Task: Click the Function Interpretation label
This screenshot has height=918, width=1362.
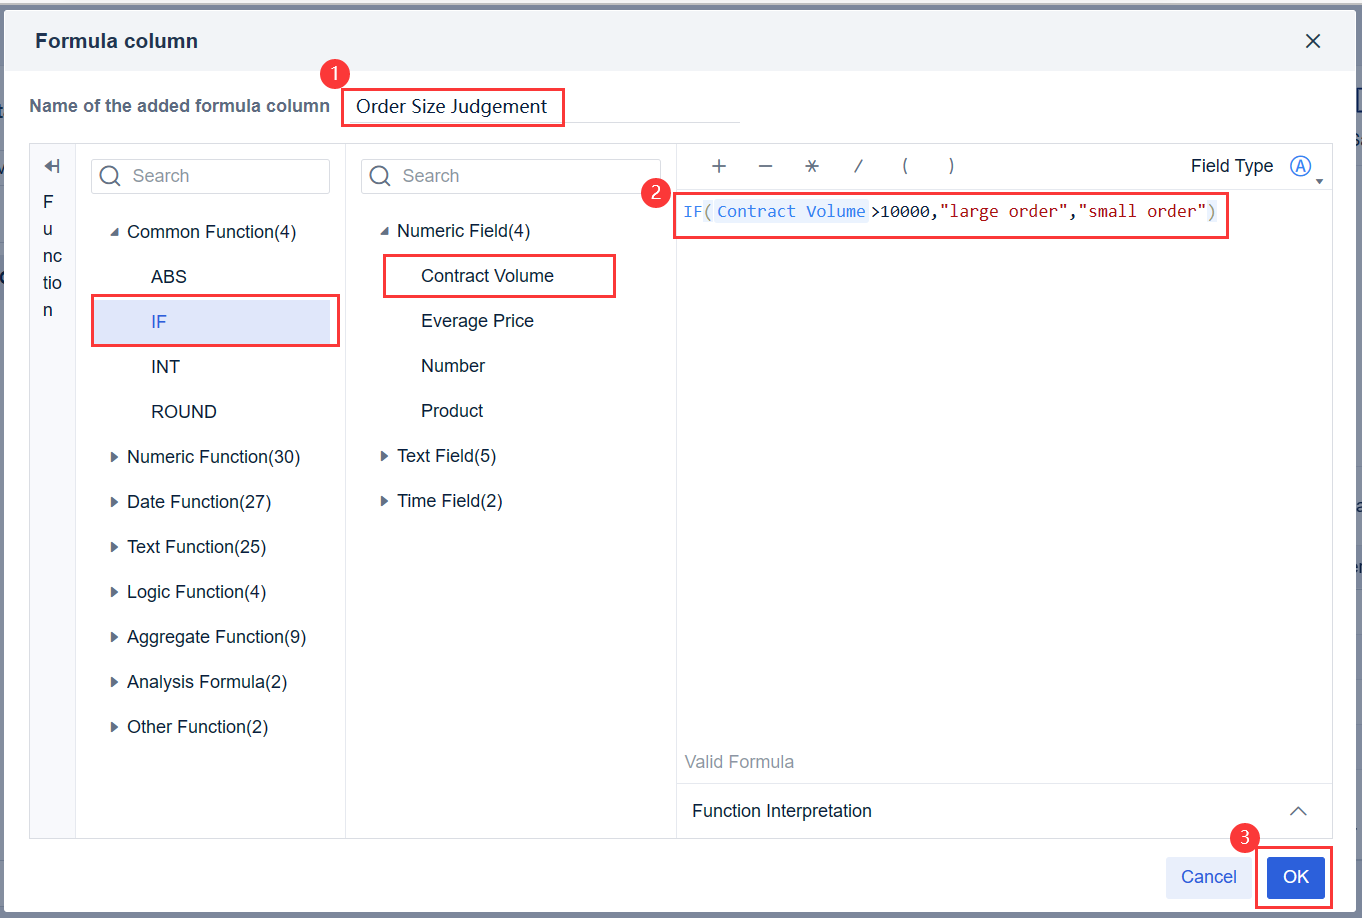Action: [x=782, y=811]
